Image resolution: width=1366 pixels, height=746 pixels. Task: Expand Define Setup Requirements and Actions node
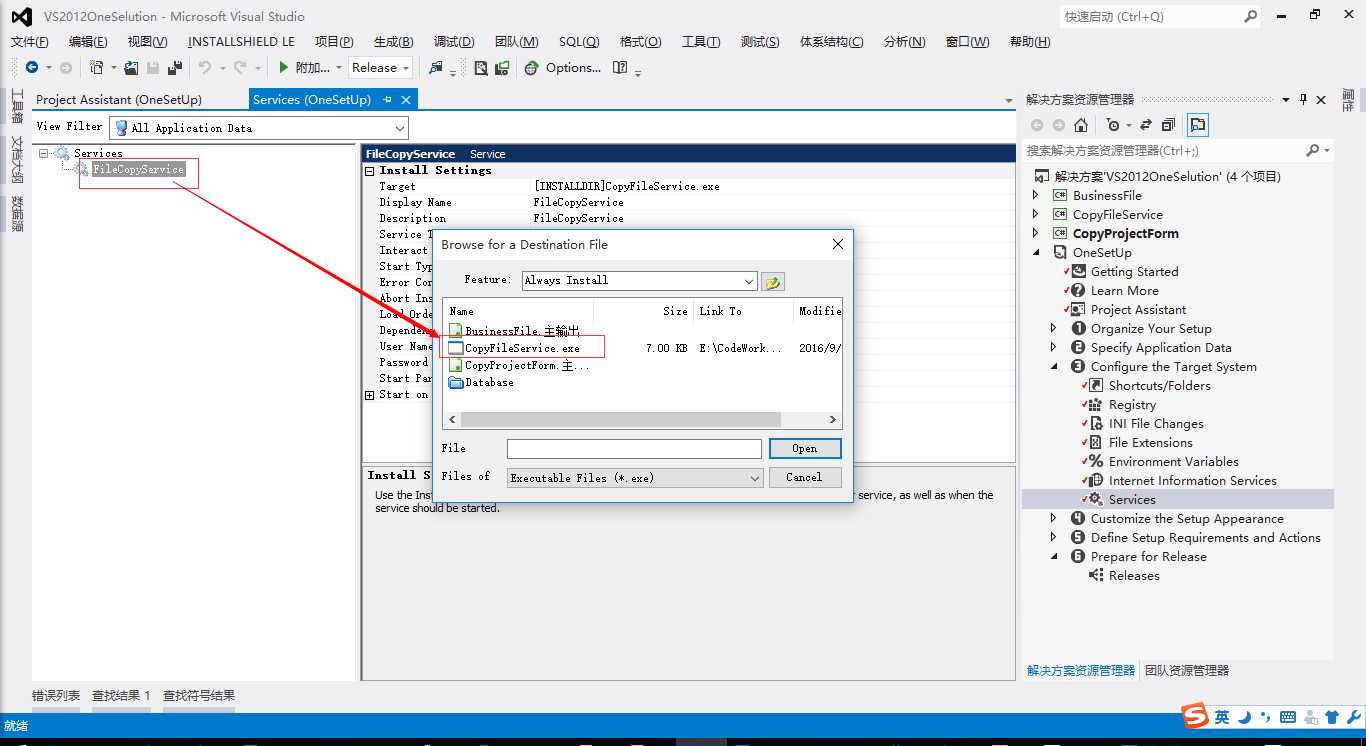1054,538
